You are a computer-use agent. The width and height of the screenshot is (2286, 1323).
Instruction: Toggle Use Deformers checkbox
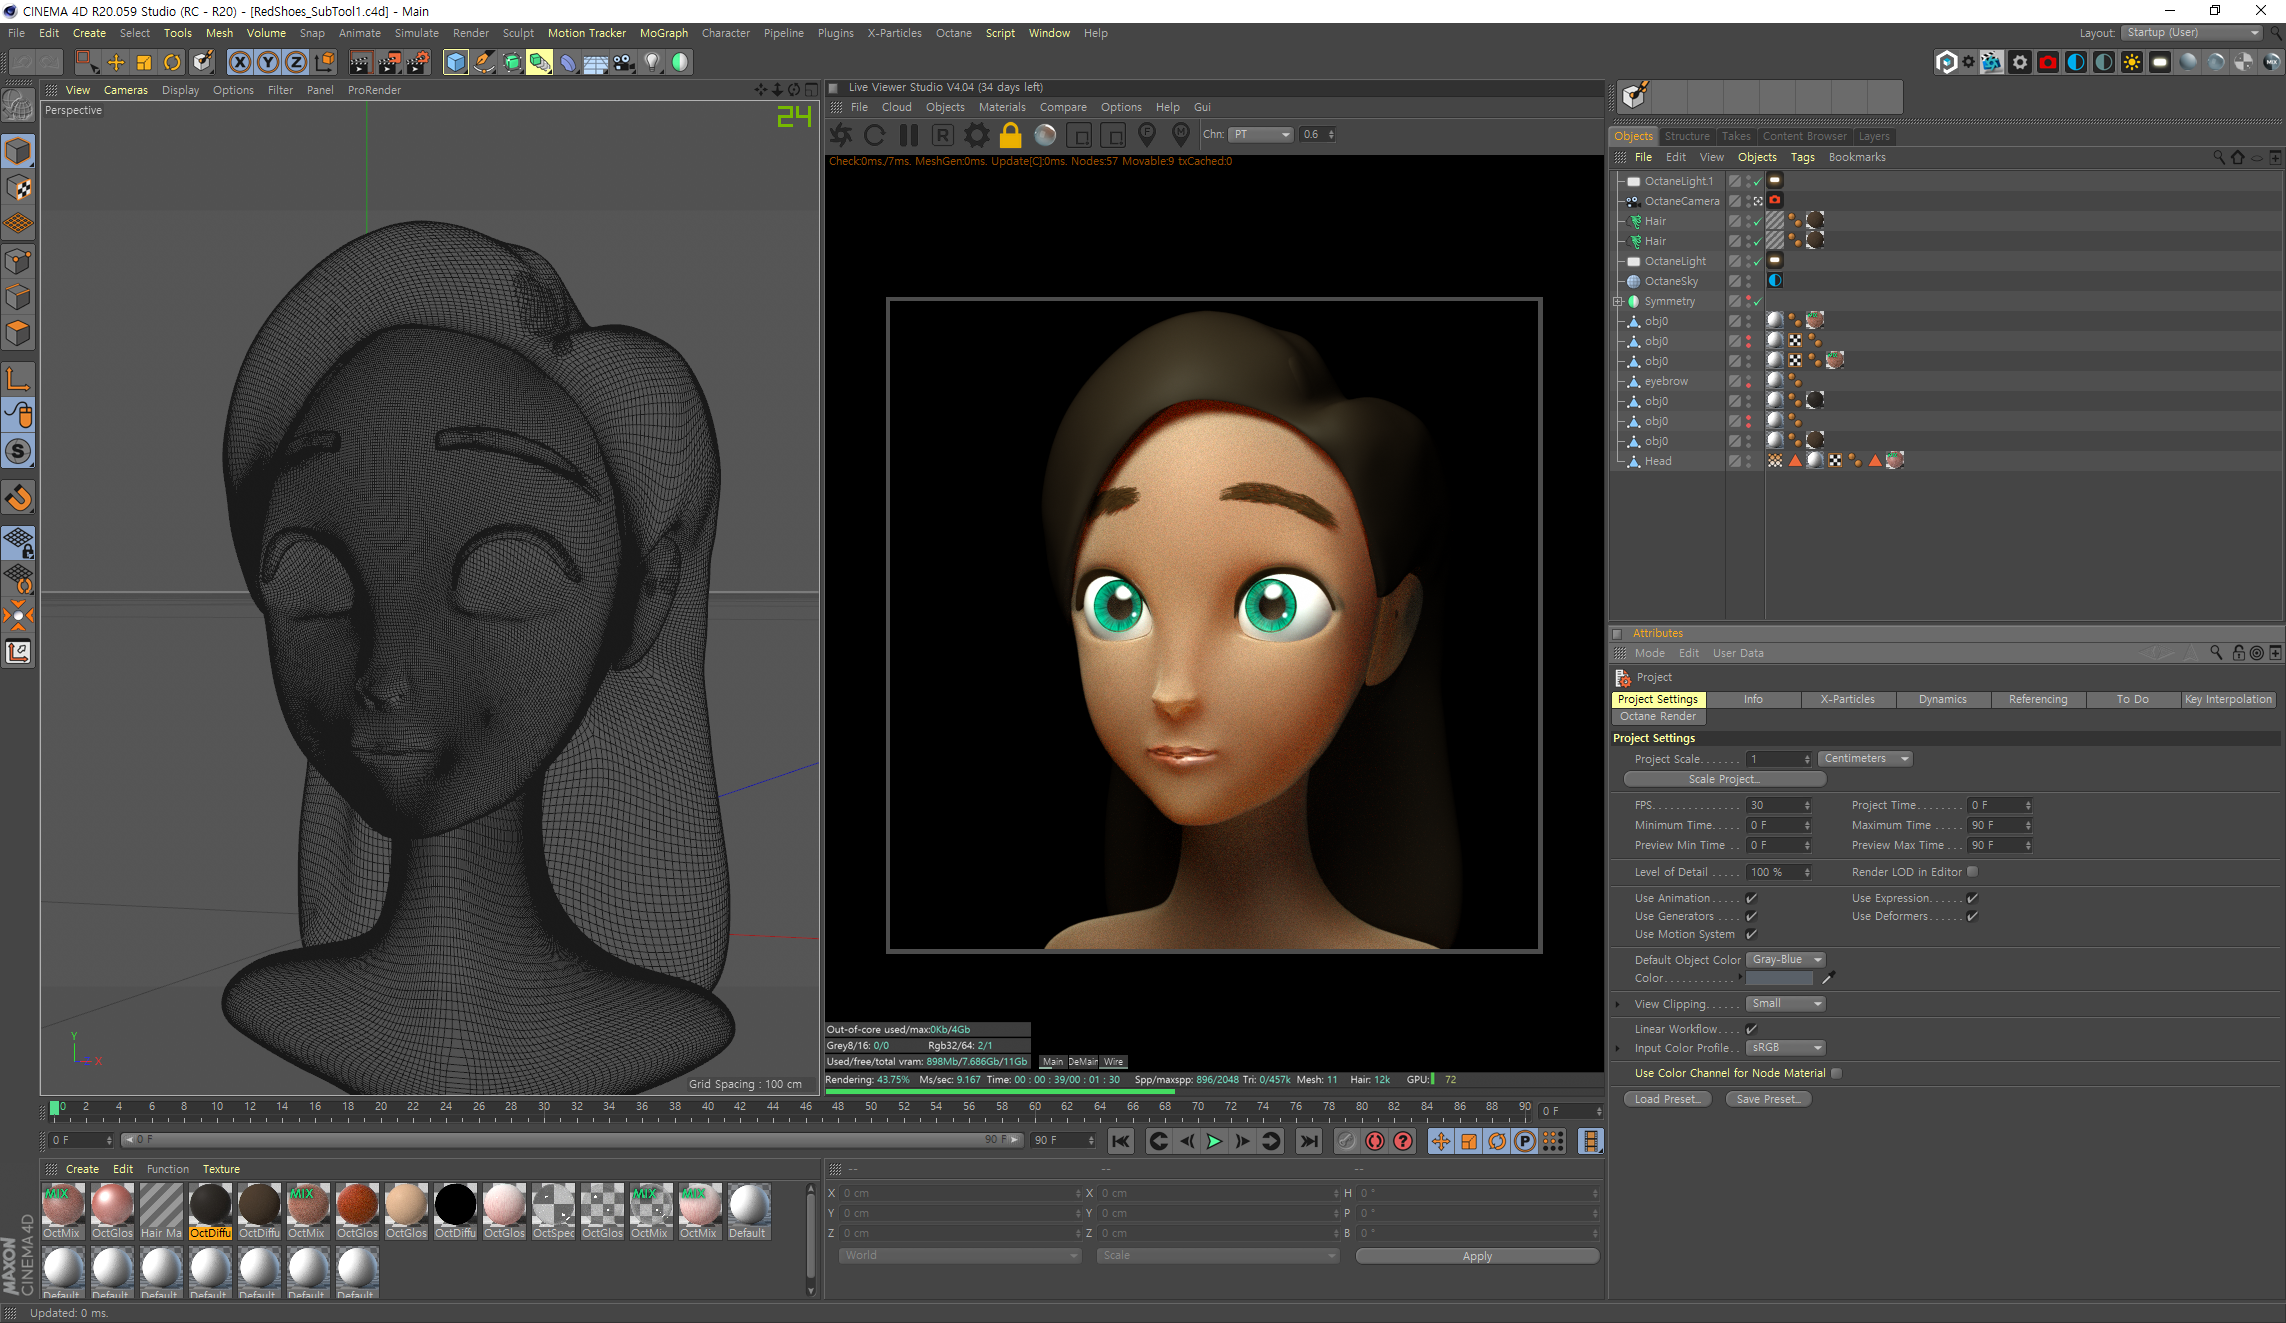pos(1972,916)
